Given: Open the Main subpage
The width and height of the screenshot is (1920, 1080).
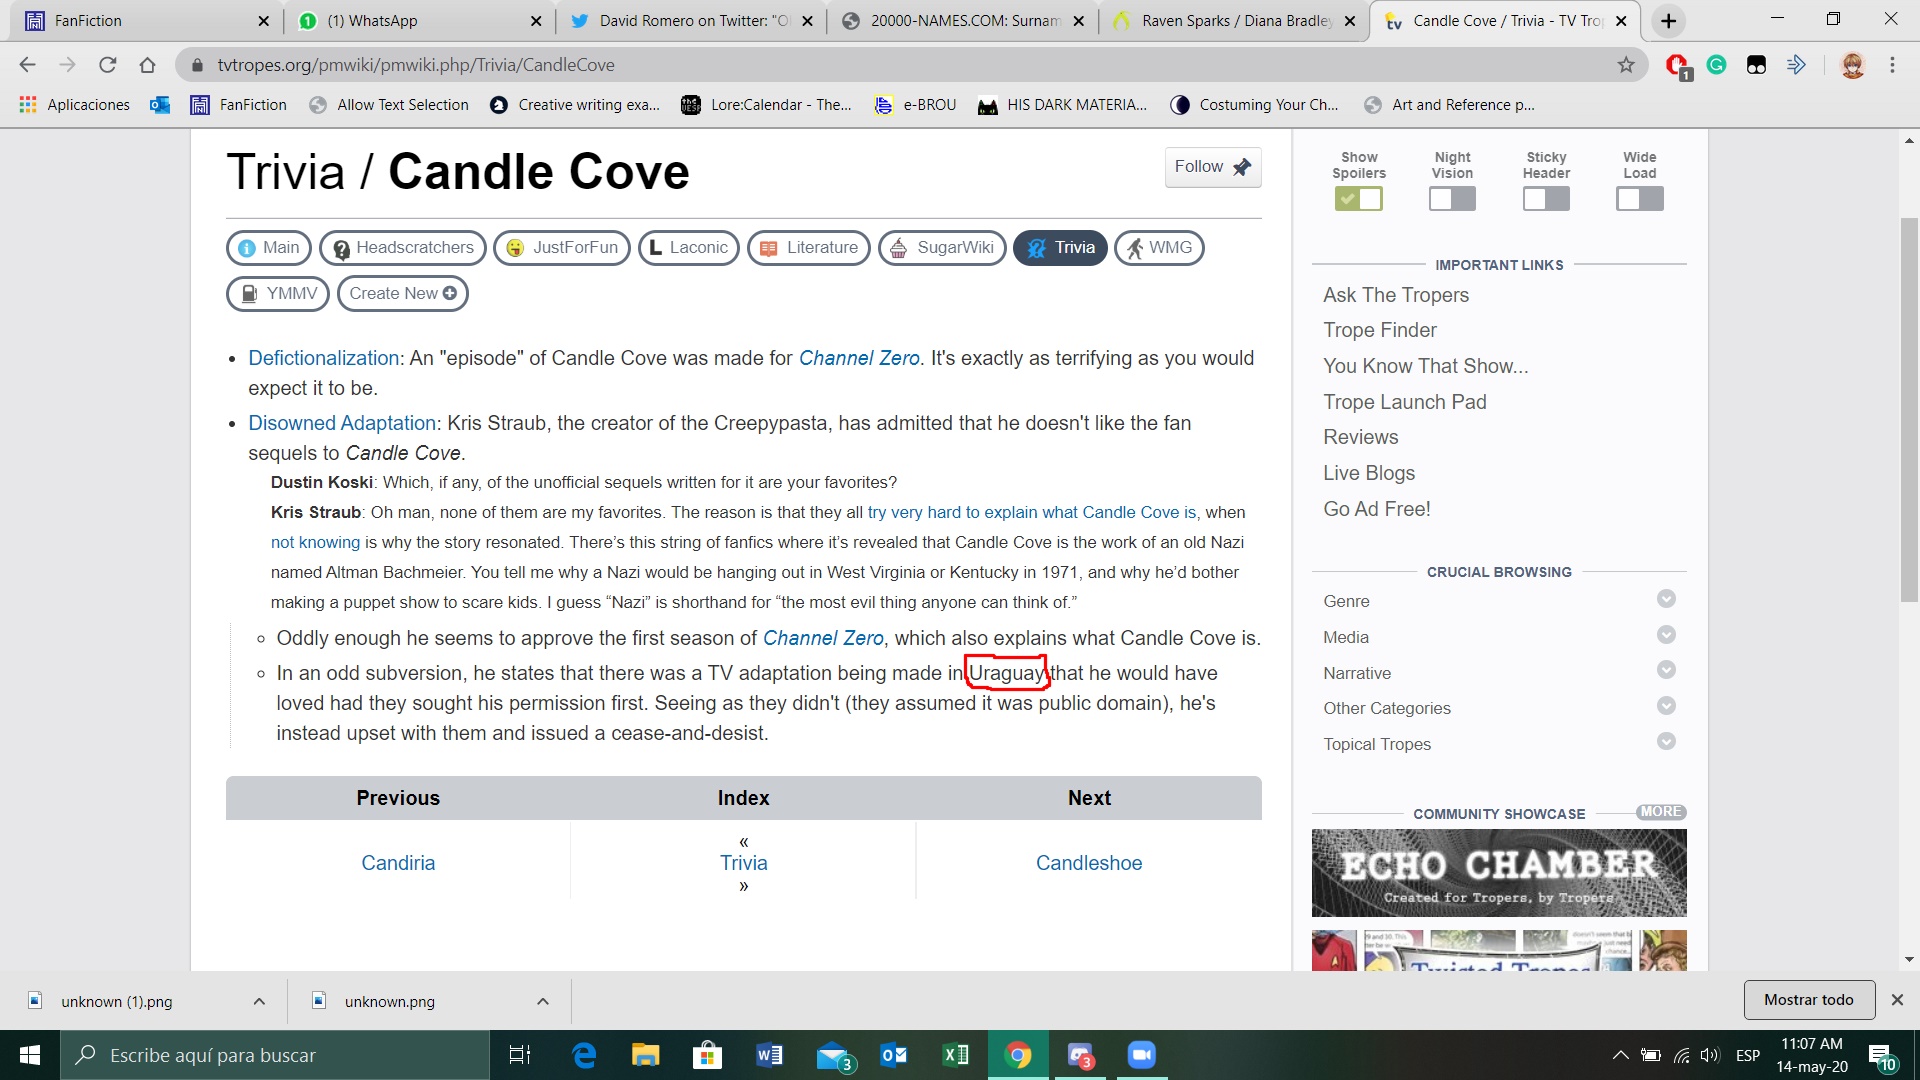Looking at the screenshot, I should [x=269, y=248].
